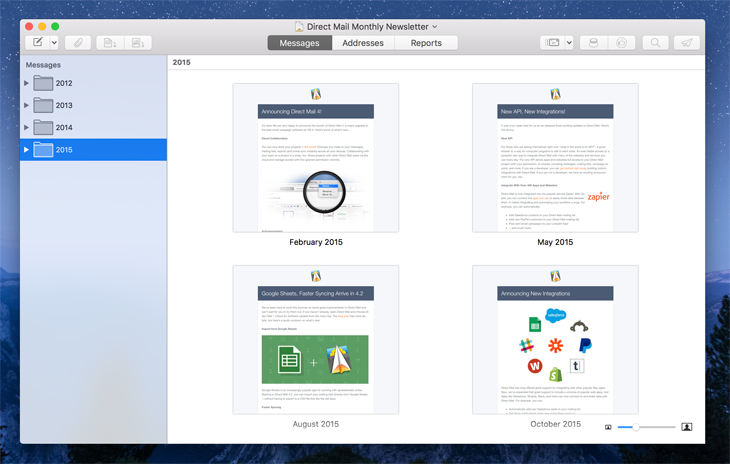Expand the 2015 folder disclosure triangle
The image size is (730, 464).
click(x=27, y=149)
